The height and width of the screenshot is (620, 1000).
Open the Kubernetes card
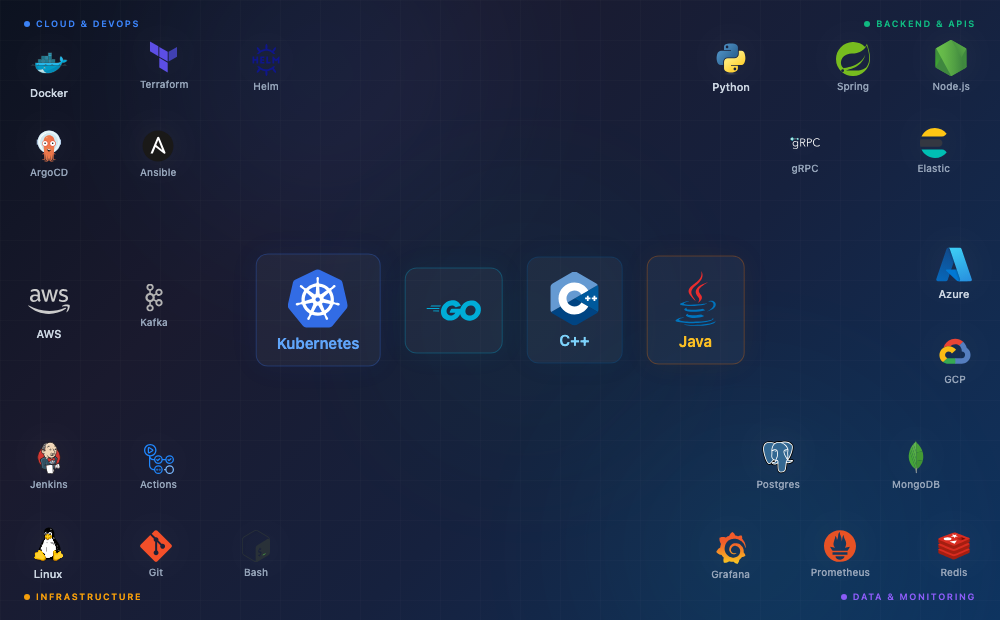pos(318,310)
